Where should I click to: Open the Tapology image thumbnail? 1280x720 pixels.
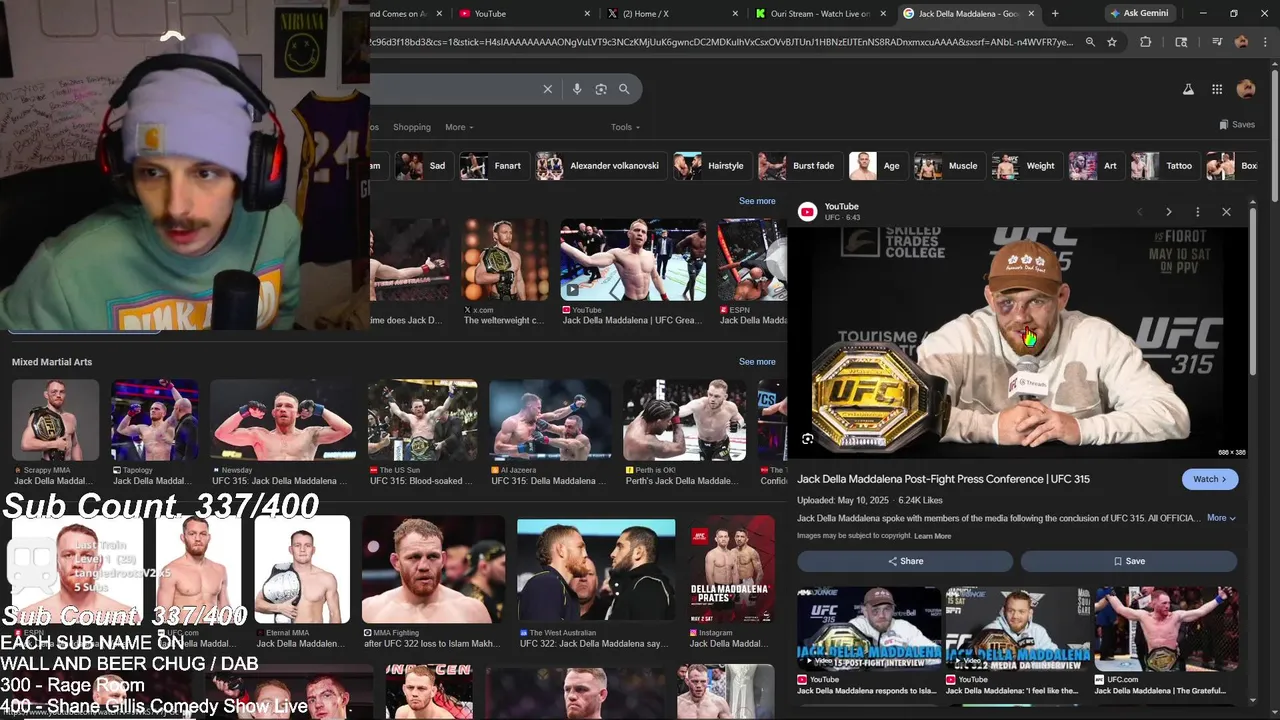pyautogui.click(x=154, y=420)
